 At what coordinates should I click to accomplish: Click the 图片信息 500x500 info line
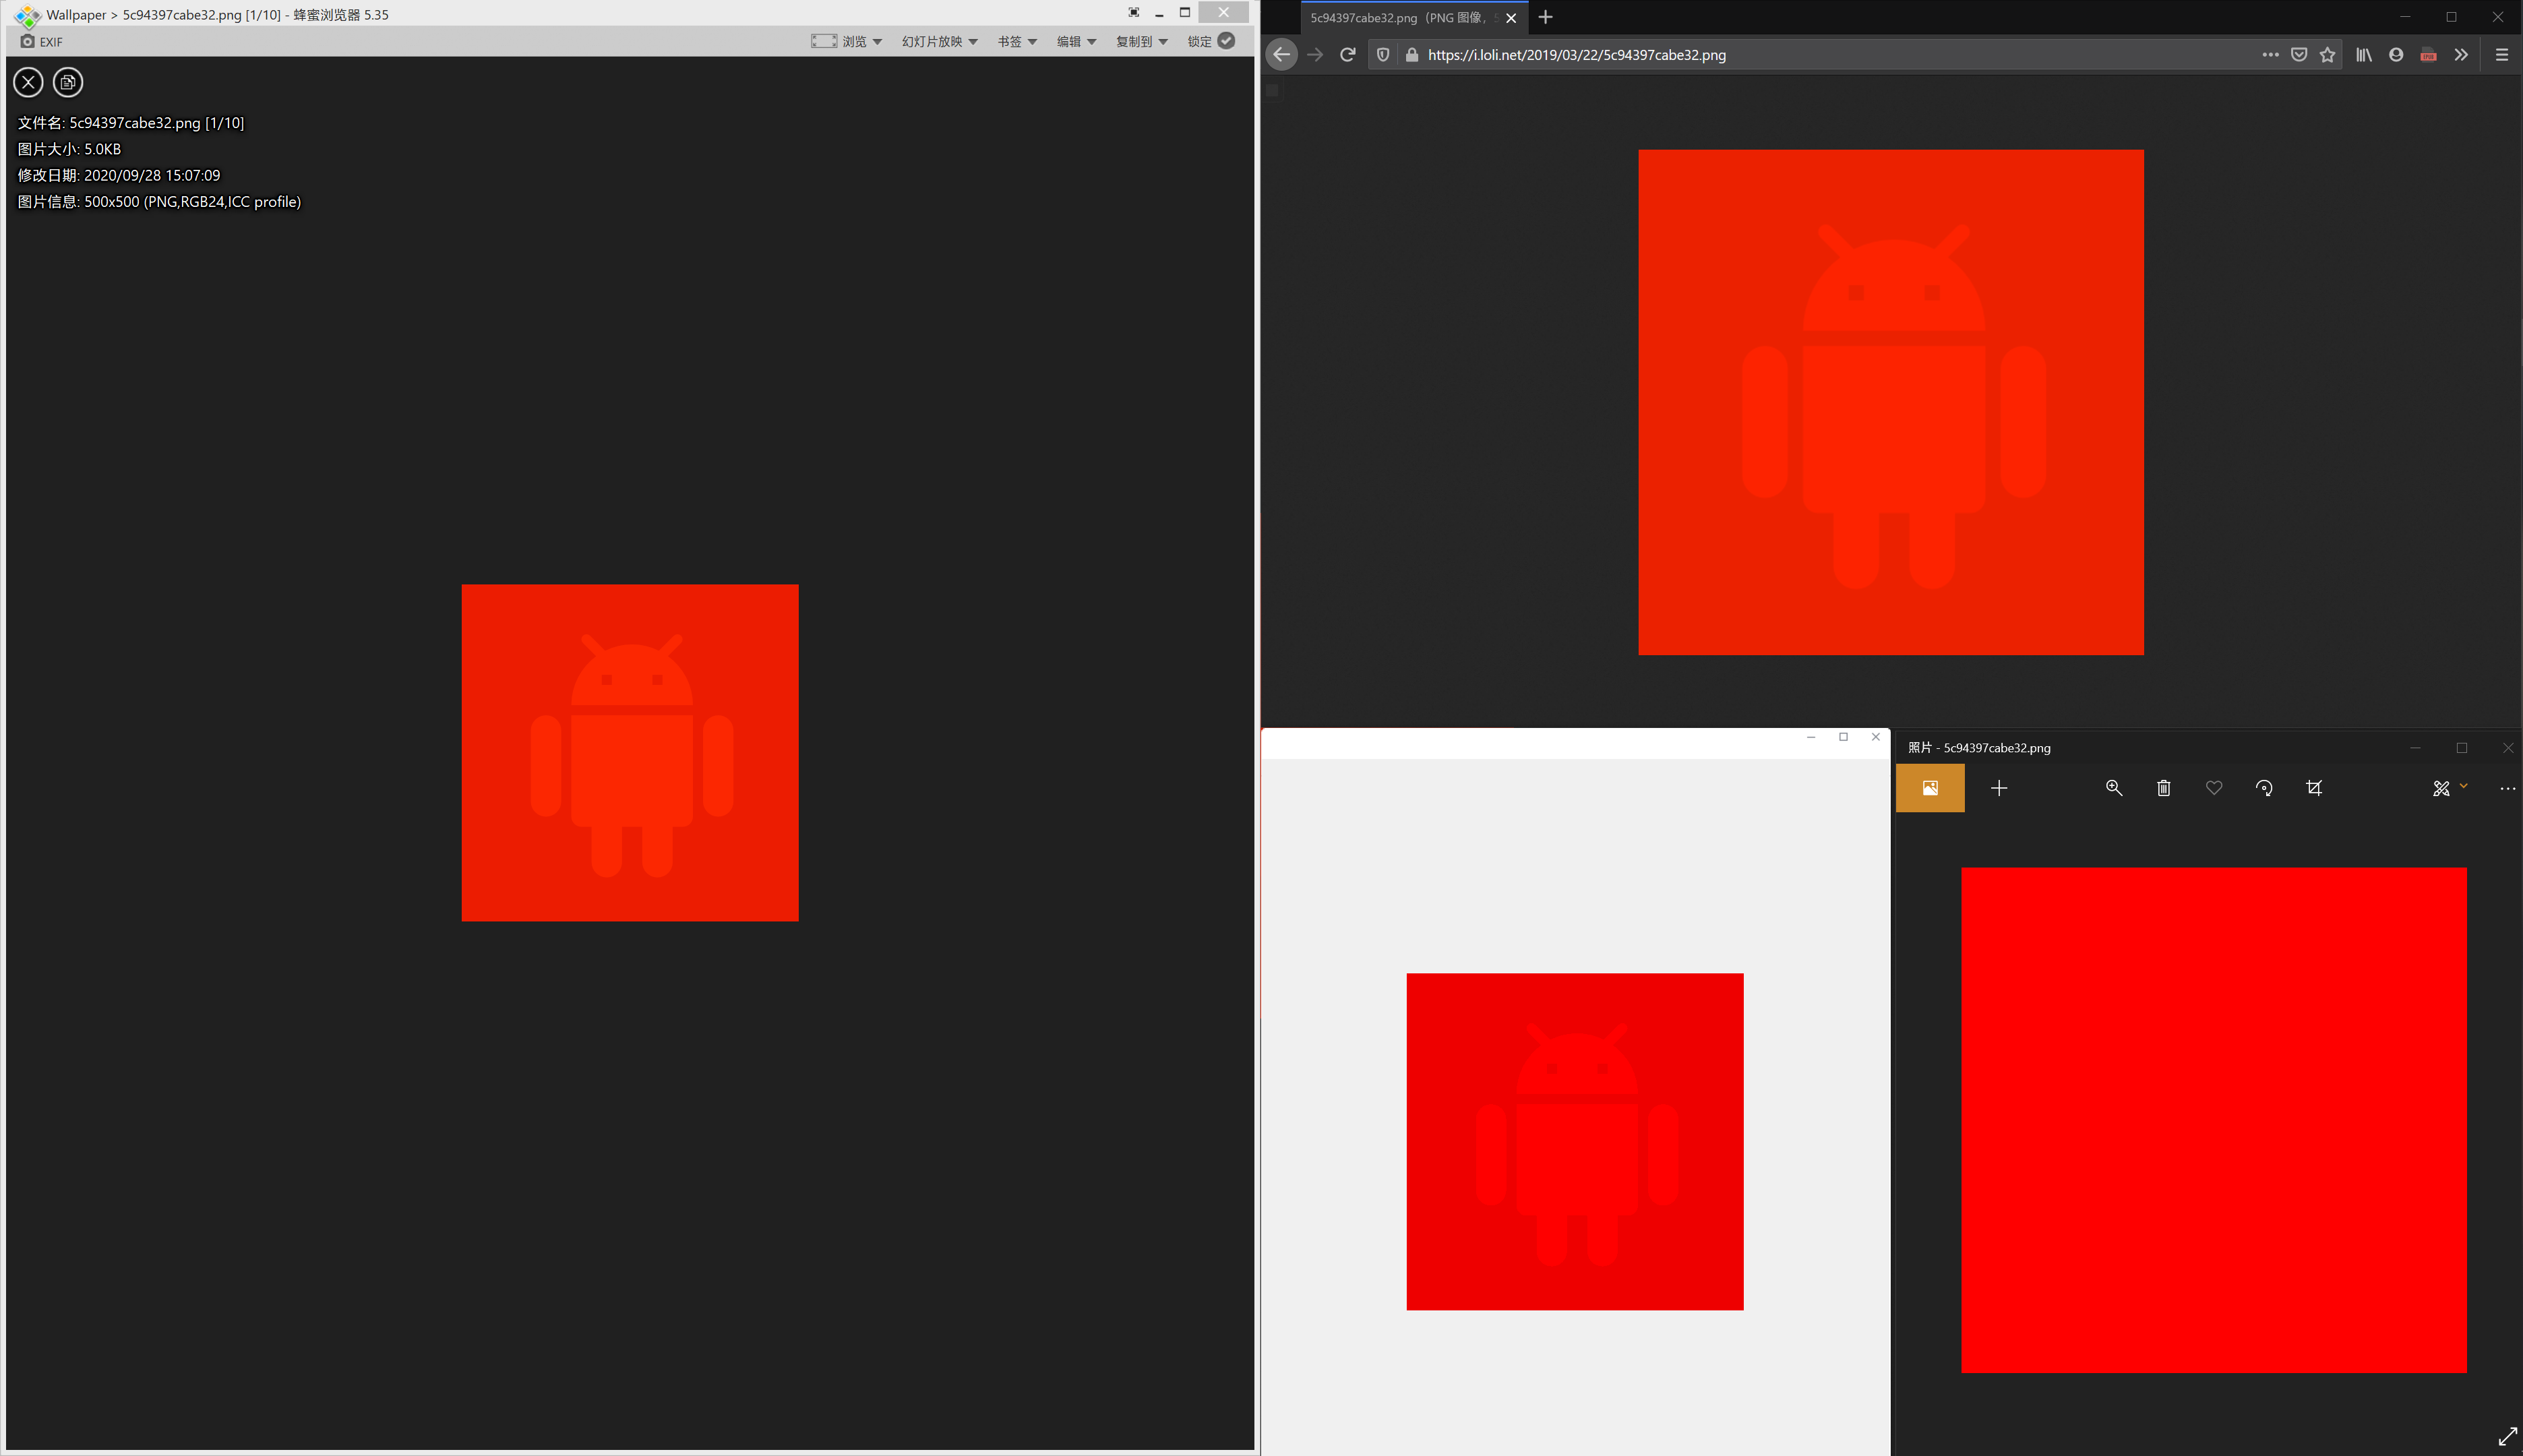tap(159, 201)
